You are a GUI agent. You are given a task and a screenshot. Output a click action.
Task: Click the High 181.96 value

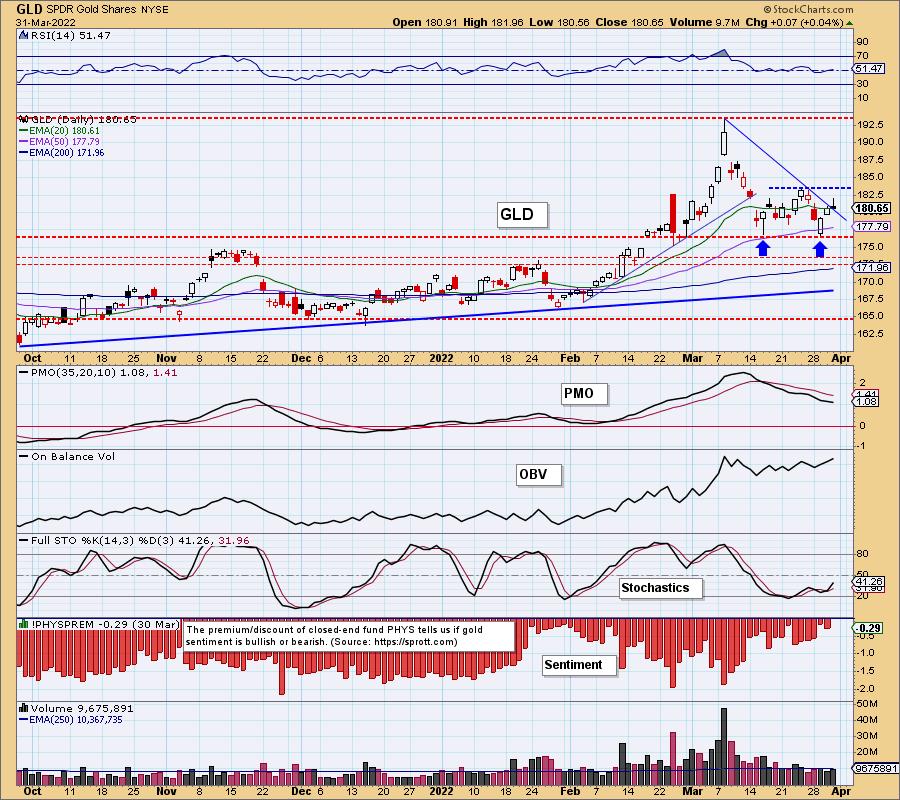coord(493,22)
